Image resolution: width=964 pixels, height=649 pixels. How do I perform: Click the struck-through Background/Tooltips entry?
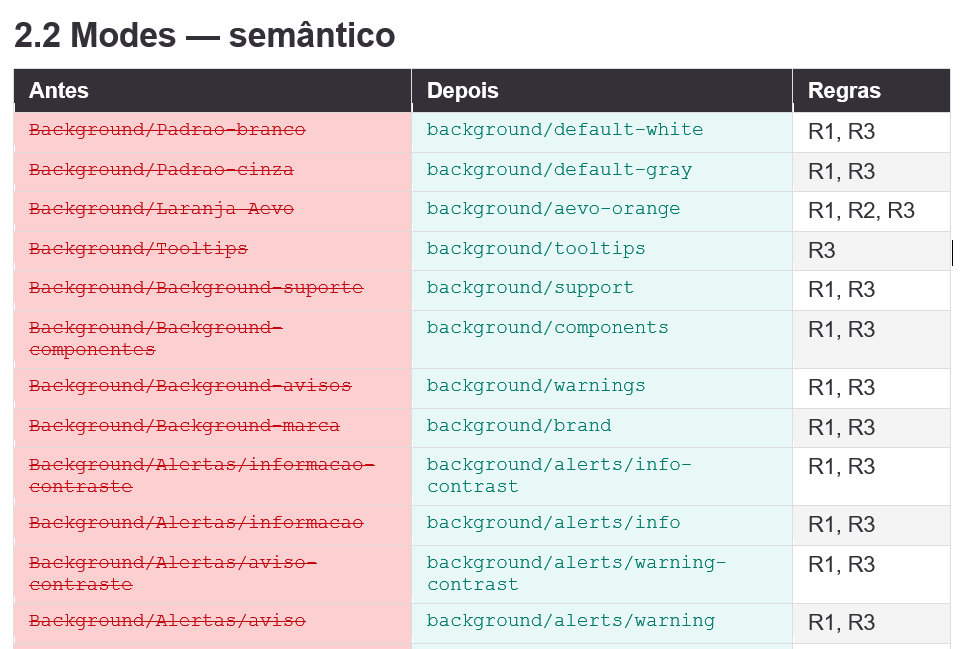138,248
